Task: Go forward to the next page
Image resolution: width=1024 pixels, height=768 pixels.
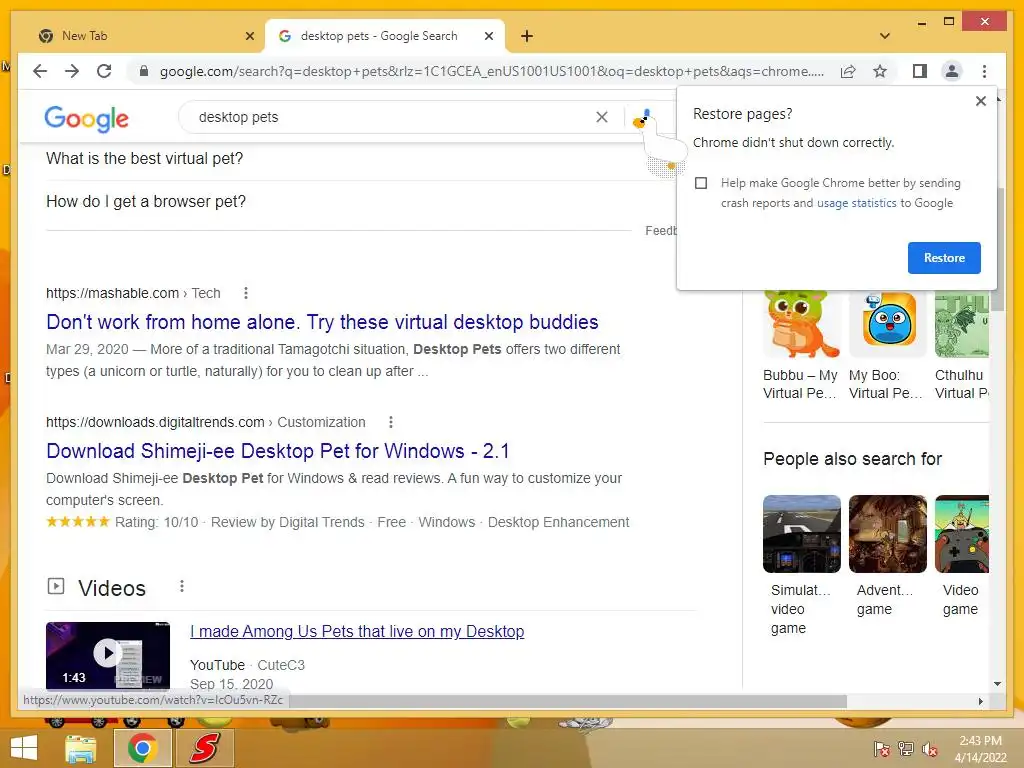Action: click(x=72, y=71)
